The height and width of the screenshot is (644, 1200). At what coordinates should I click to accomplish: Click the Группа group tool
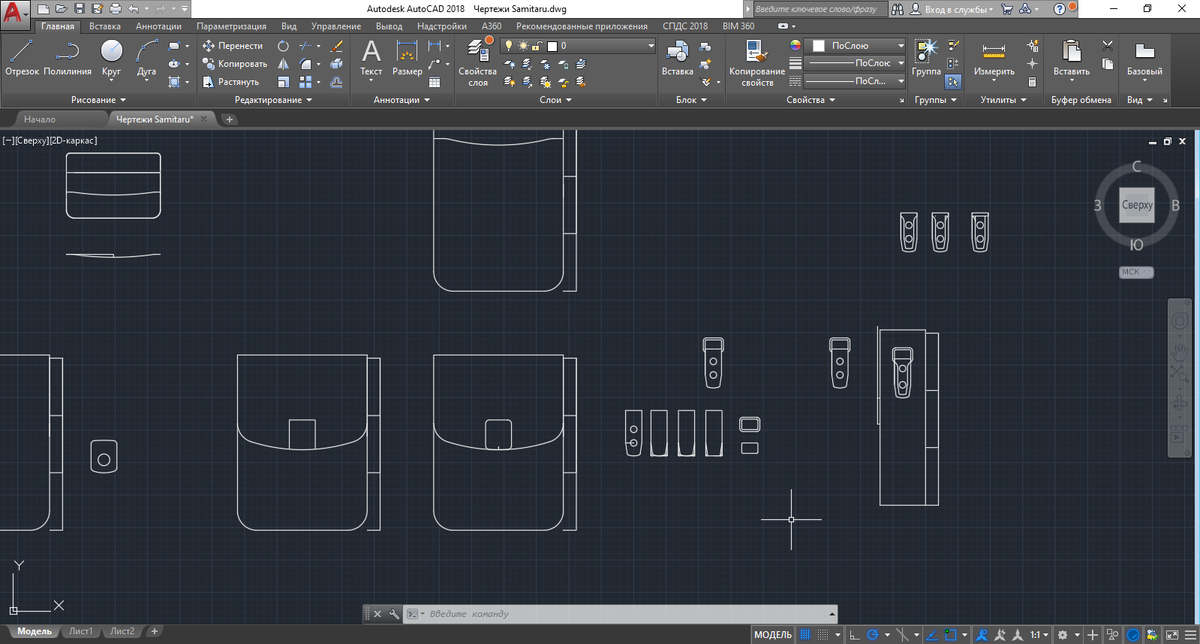(x=926, y=58)
